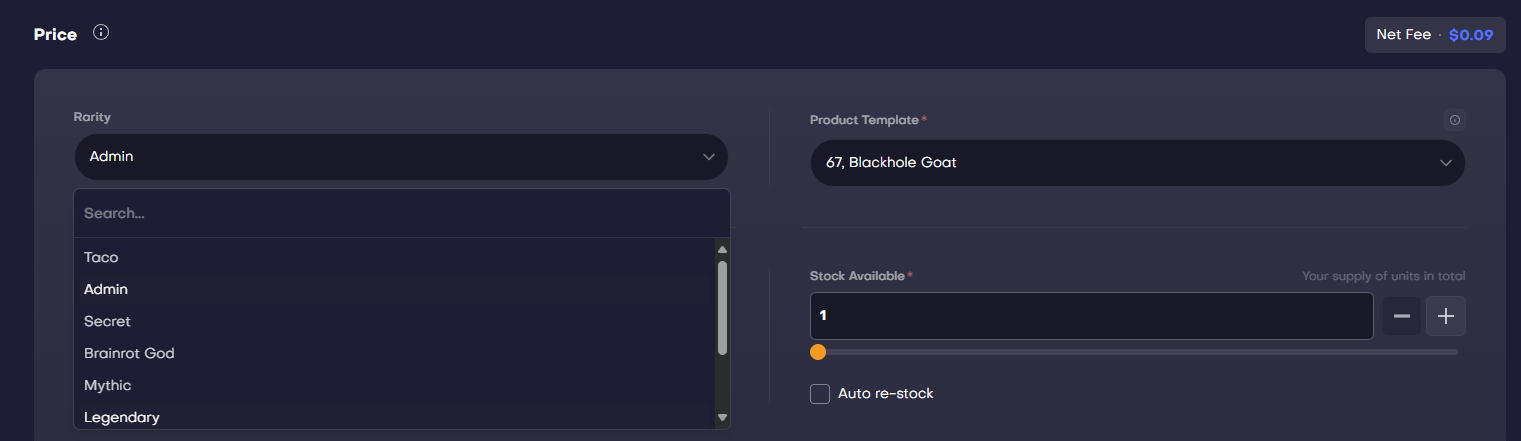Select Taco from the rarity list

click(101, 257)
